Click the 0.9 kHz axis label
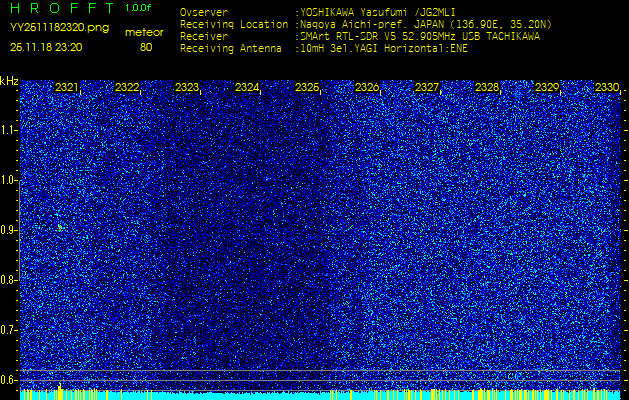Screen dimensions: 629x400 coord(9,230)
